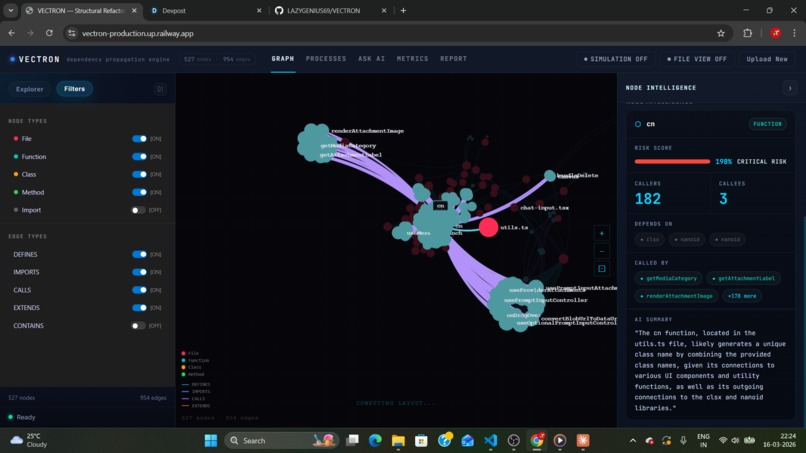This screenshot has height=453, width=806.
Task: Open Task View on taskbar
Action: pos(353,441)
